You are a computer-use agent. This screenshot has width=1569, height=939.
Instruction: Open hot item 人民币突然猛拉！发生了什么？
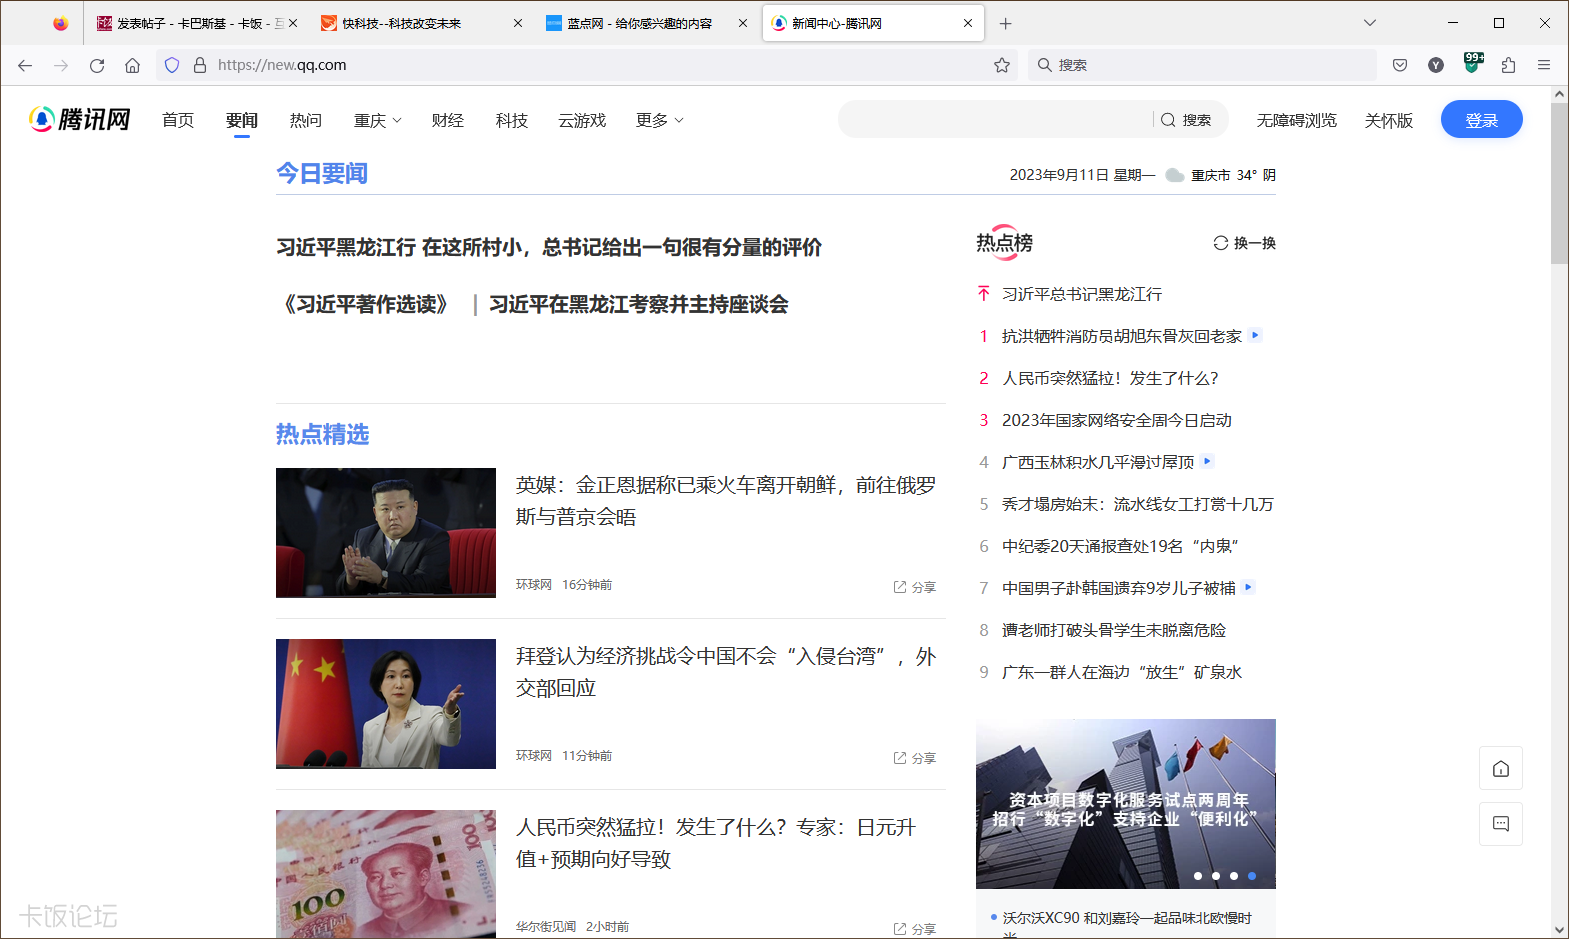[1110, 378]
